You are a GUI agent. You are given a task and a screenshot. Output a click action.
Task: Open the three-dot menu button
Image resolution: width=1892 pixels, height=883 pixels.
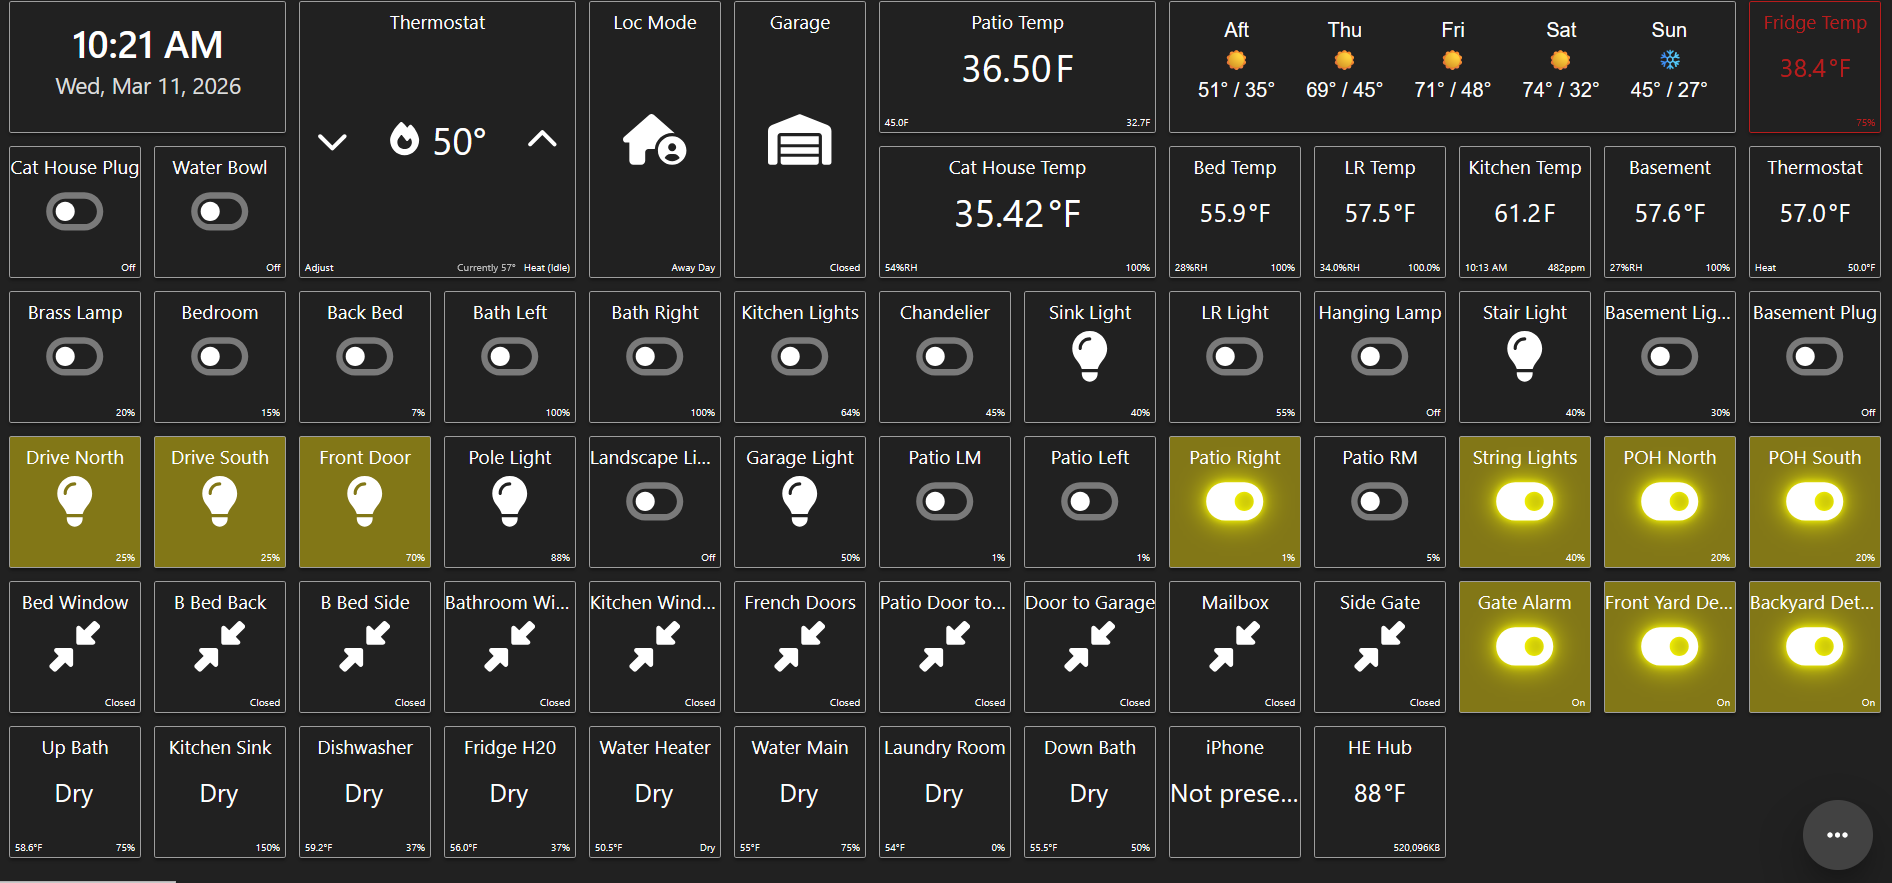pyautogui.click(x=1837, y=835)
